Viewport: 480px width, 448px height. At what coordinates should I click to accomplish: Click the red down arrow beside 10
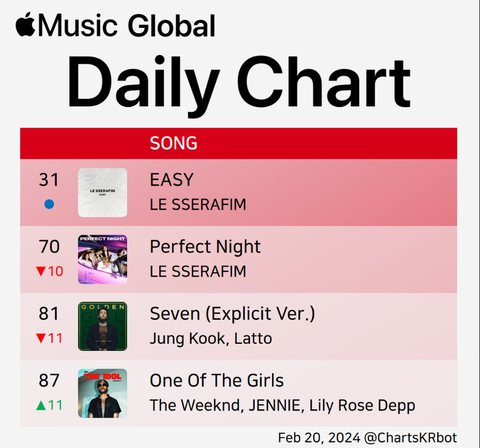point(41,271)
